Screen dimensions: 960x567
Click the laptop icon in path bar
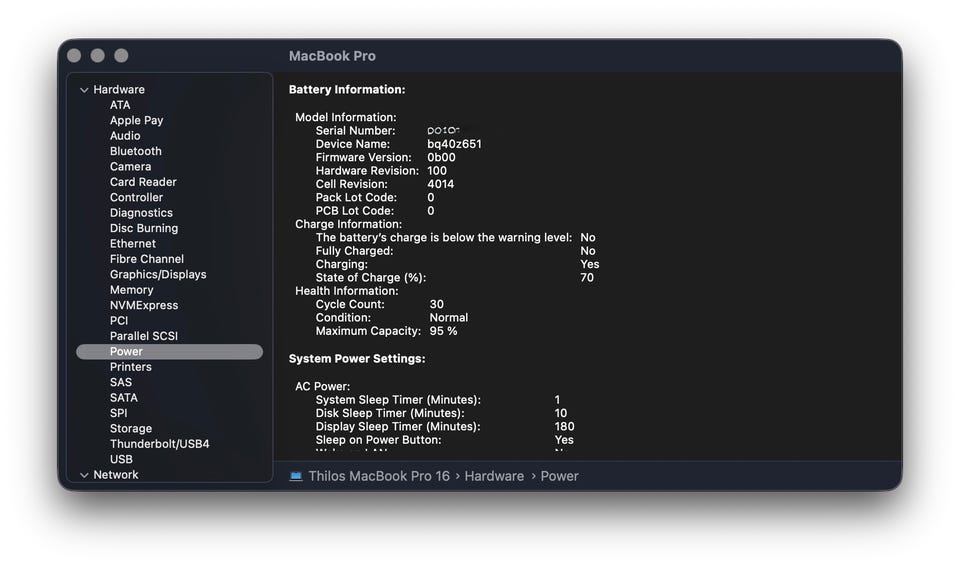[x=296, y=476]
